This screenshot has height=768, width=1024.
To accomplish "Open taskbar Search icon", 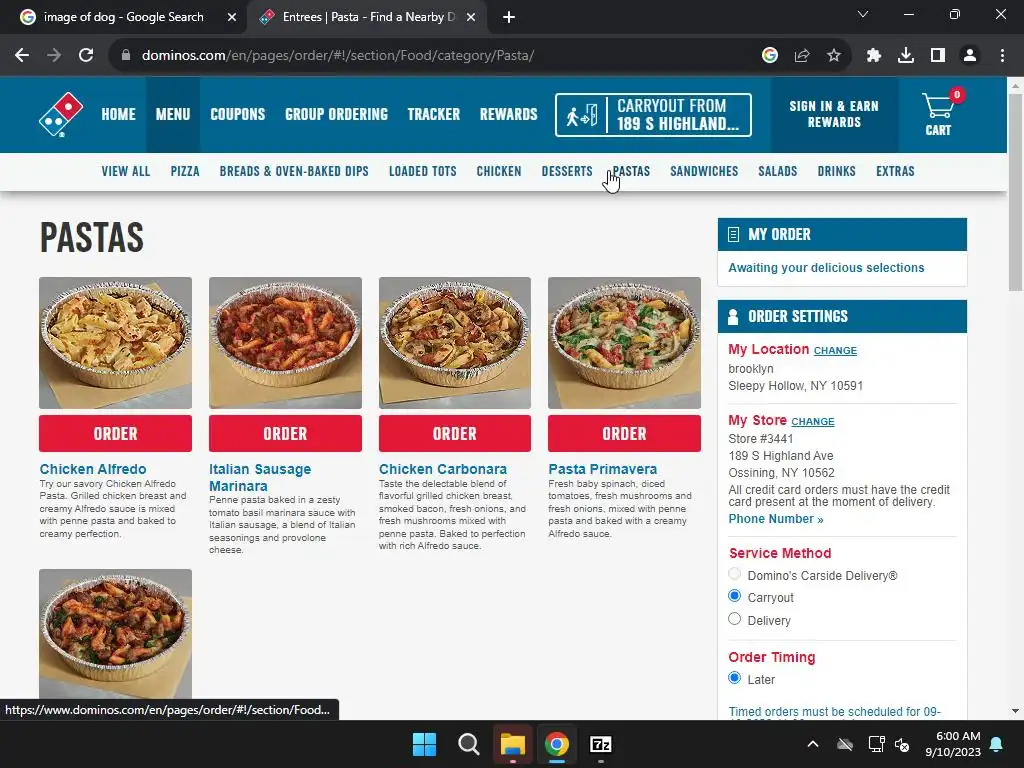I will (468, 744).
